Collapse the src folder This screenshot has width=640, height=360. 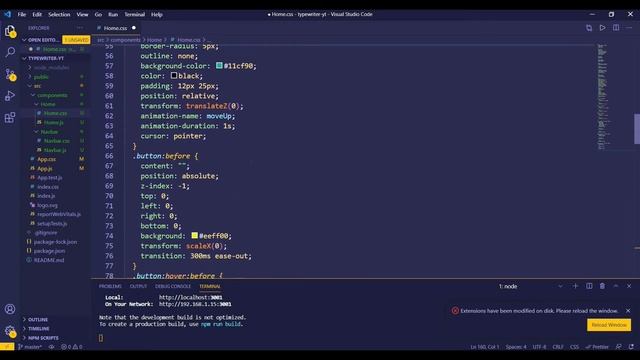click(37, 86)
